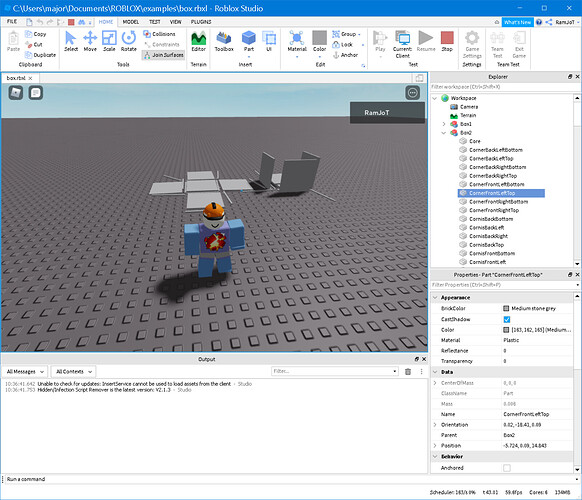The height and width of the screenshot is (500, 582).
Task: Clear the Output log with trash icon
Action: click(x=408, y=372)
